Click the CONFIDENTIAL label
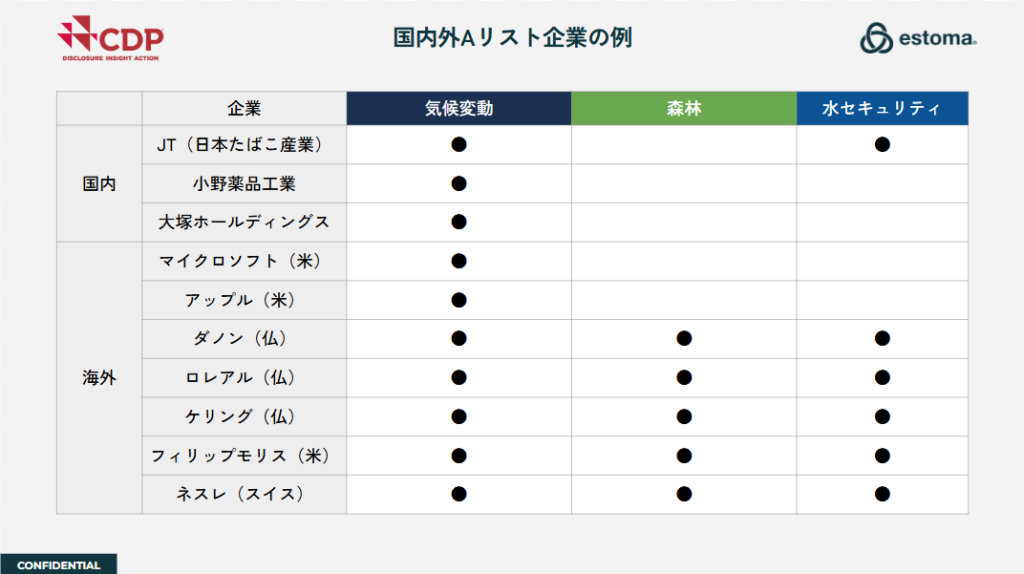This screenshot has height=574, width=1024. 59,565
